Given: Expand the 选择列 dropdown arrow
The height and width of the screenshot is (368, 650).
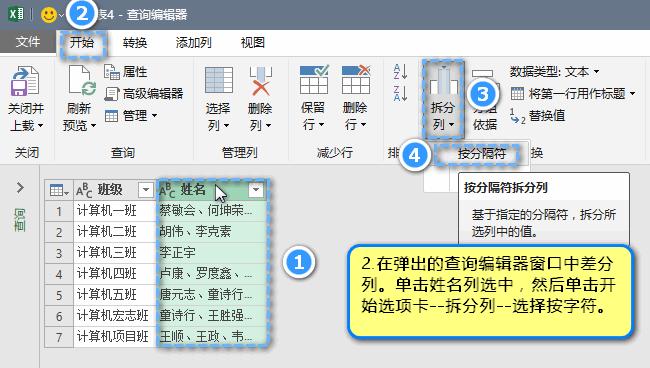Looking at the screenshot, I should point(226,126).
